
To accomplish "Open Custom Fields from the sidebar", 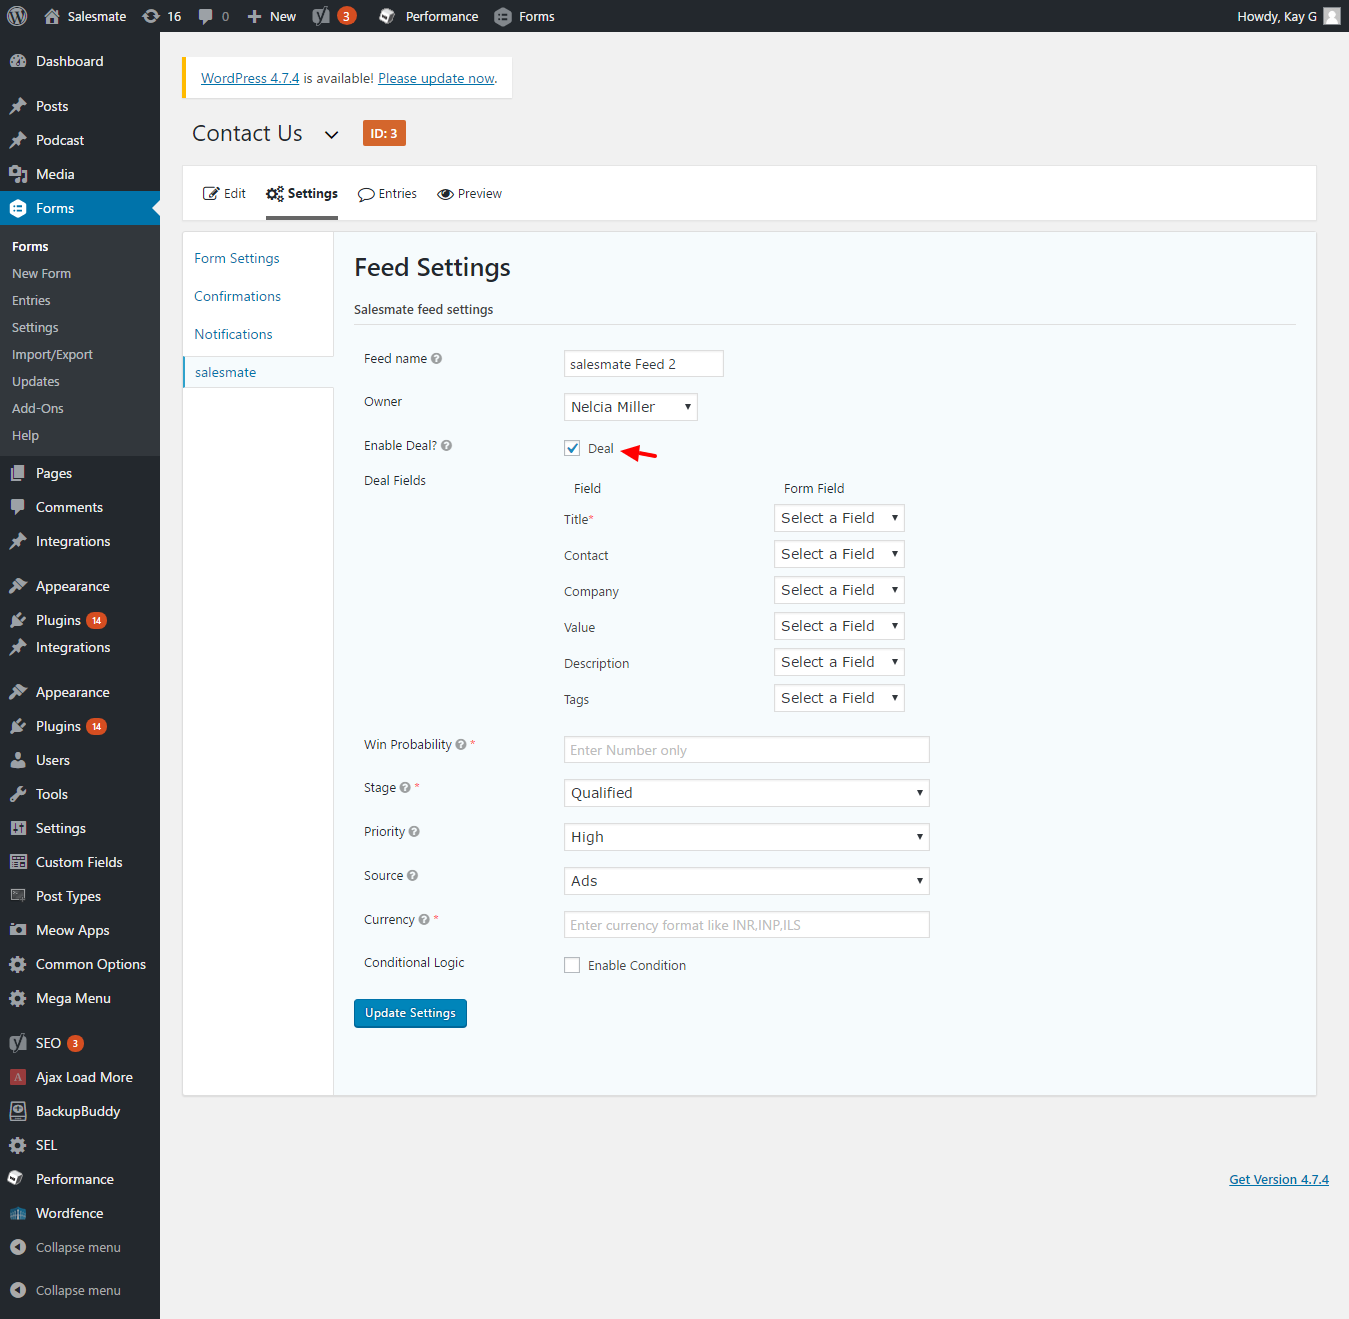I will point(80,862).
